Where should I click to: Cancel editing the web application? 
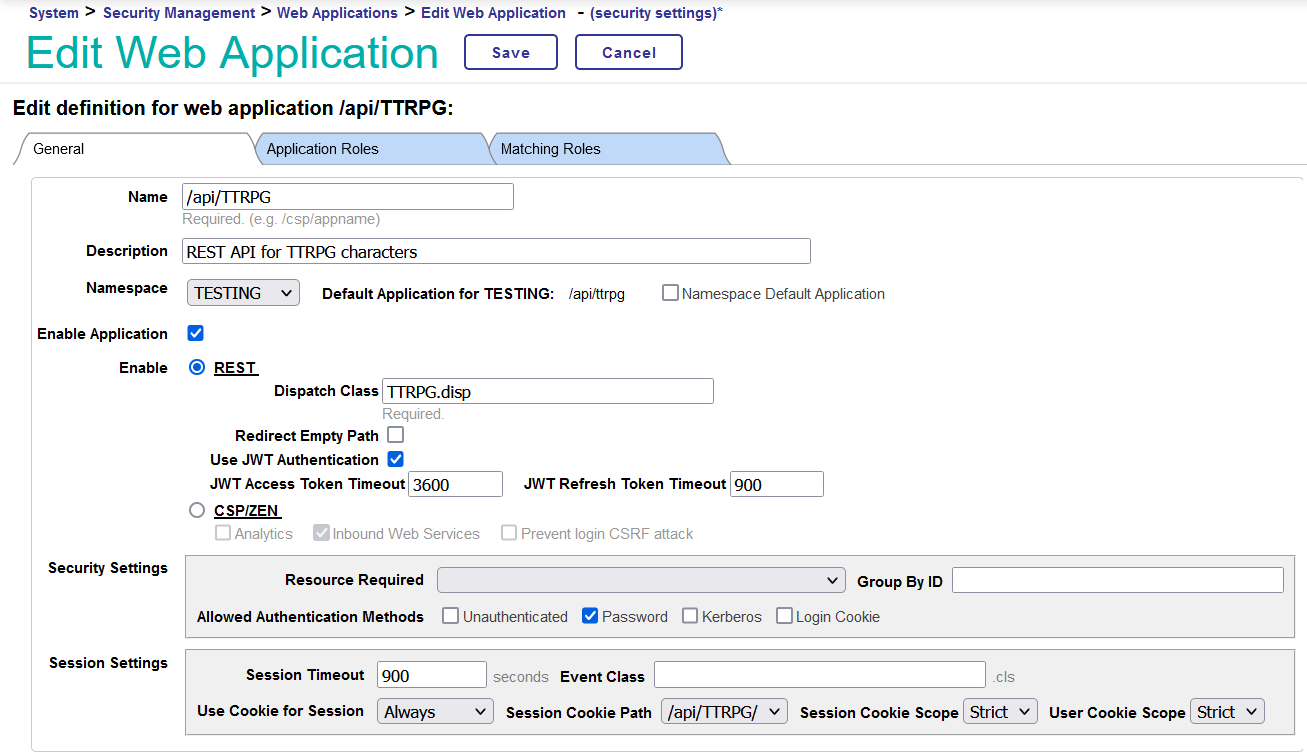[628, 52]
